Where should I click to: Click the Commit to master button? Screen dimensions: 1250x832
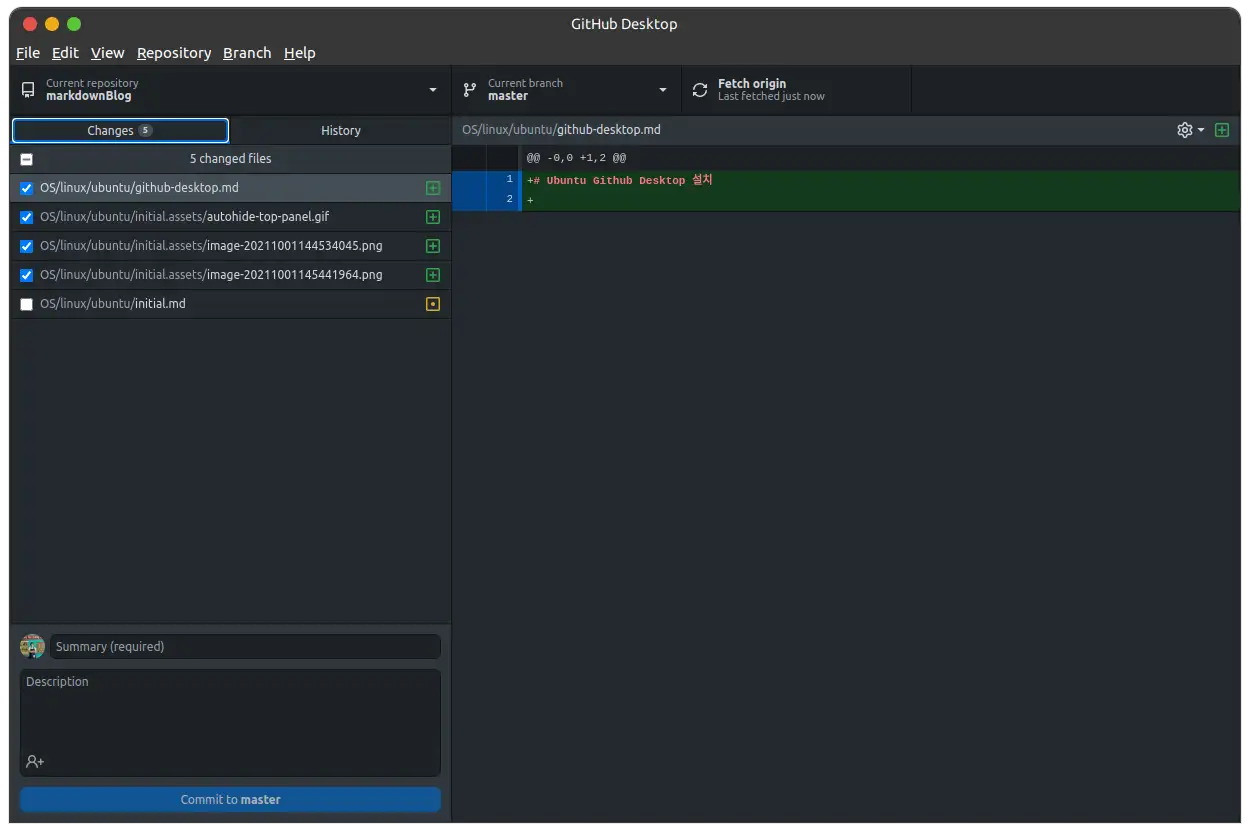(230, 799)
